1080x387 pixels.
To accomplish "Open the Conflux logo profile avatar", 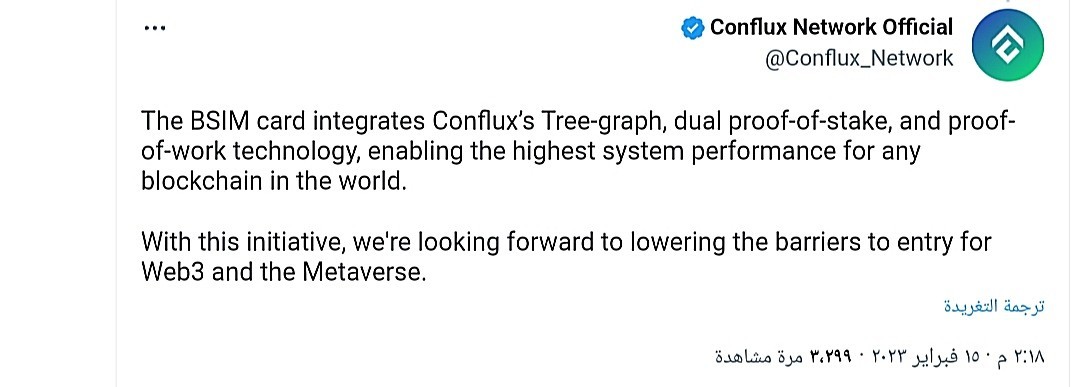I will 1008,45.
